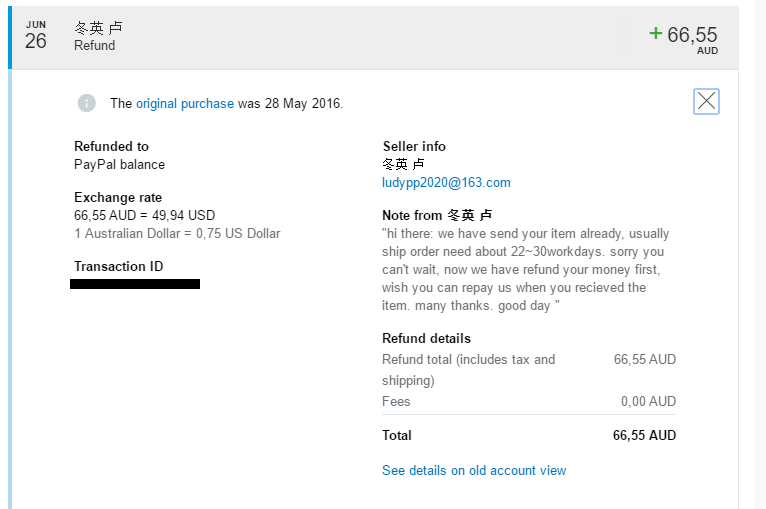This screenshot has width=766, height=509.
Task: Click the grey info icon
Action: coord(86,103)
